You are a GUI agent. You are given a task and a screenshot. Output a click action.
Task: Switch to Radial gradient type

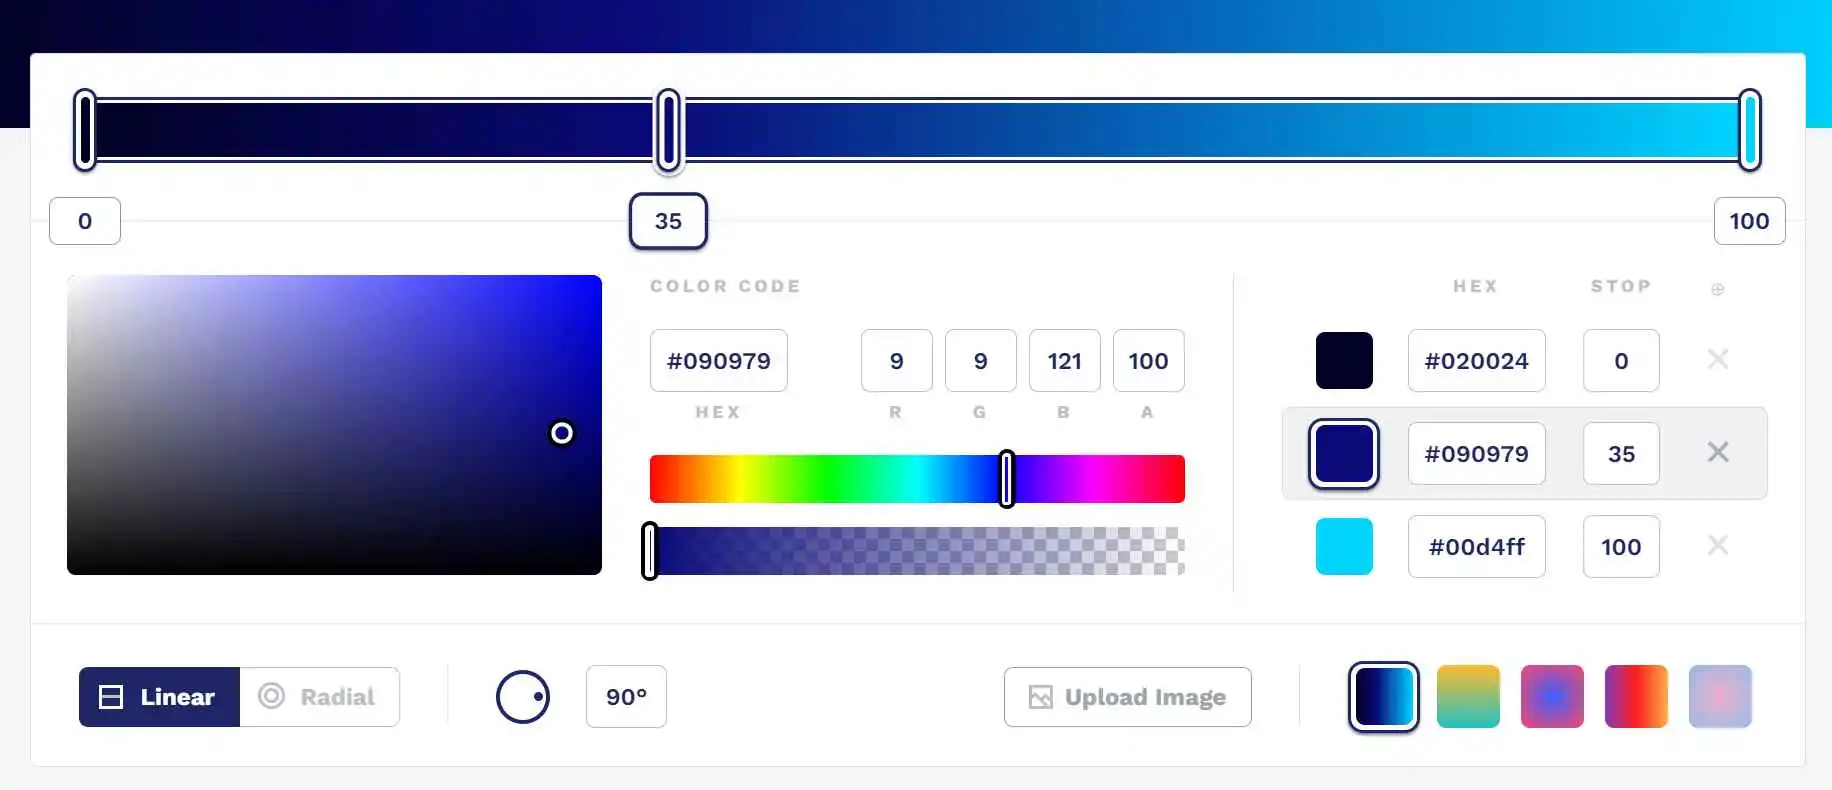coord(319,697)
